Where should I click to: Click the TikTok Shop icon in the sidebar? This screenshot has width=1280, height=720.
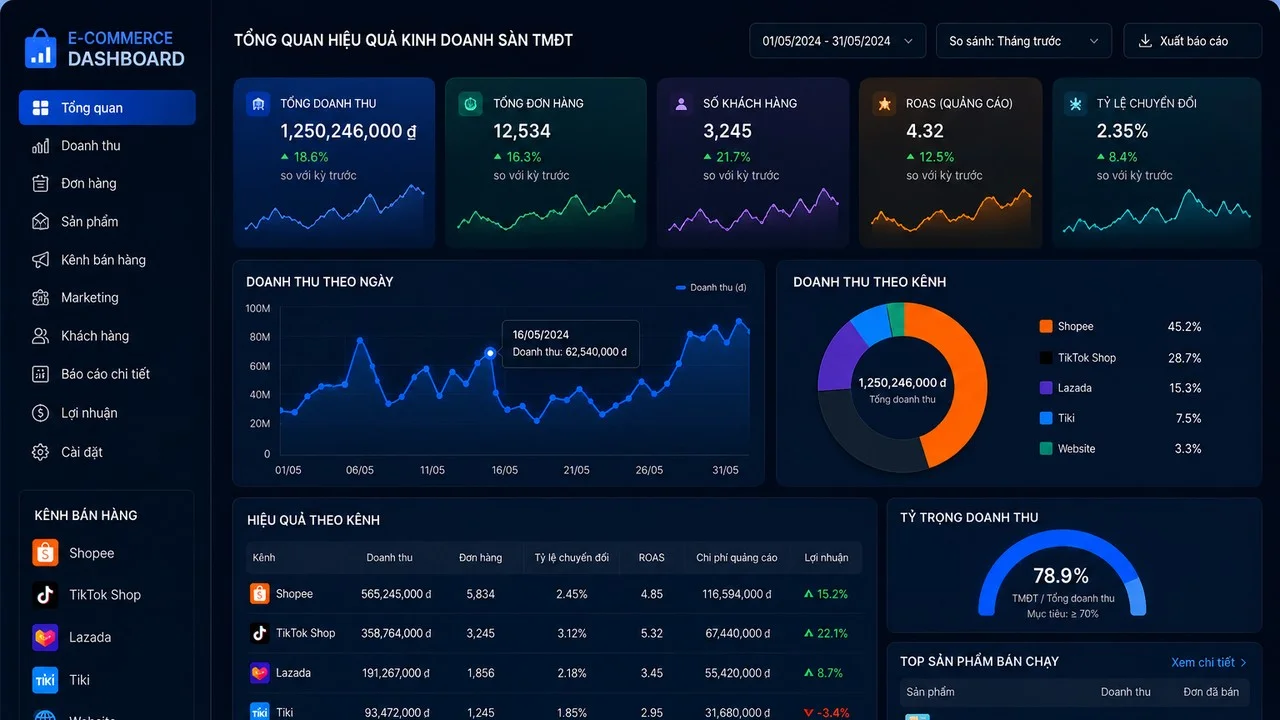[45, 595]
